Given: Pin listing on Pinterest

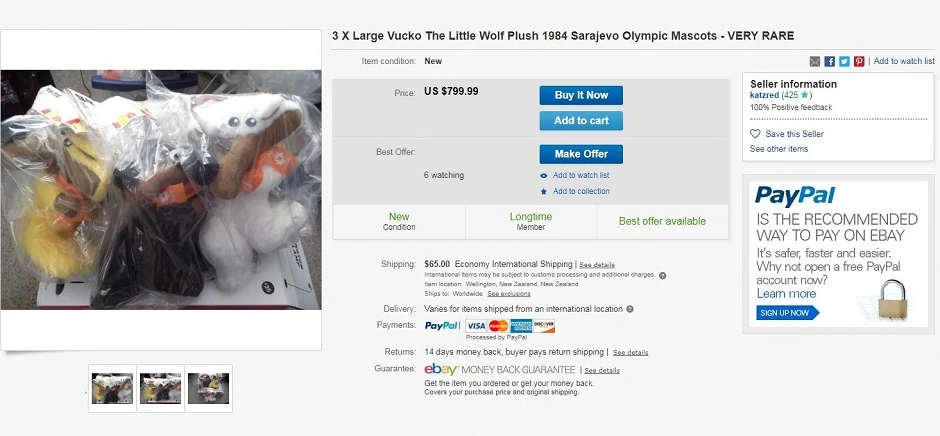Looking at the screenshot, I should coord(859,62).
